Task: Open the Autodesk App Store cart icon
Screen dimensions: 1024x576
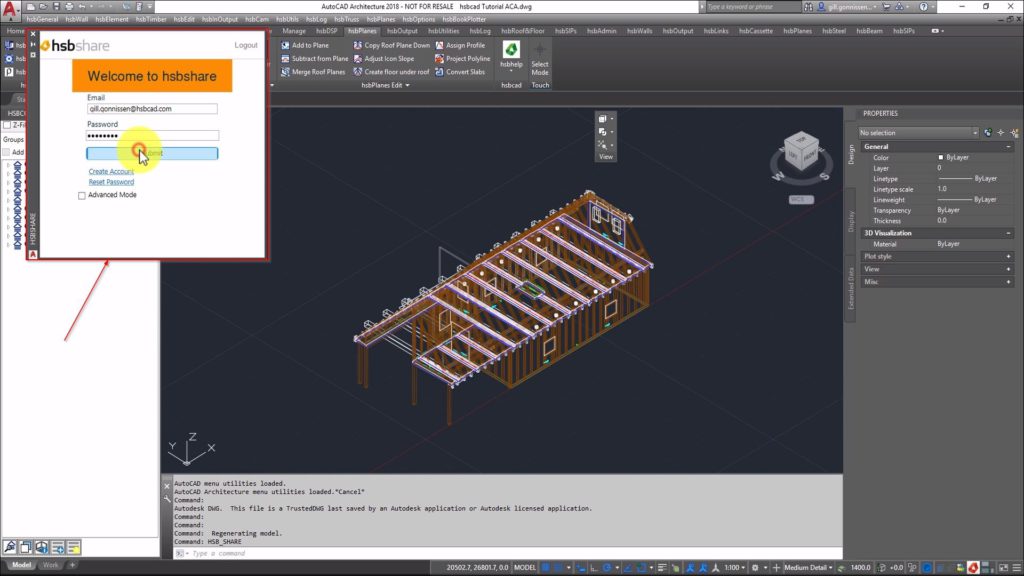Action: [x=886, y=7]
